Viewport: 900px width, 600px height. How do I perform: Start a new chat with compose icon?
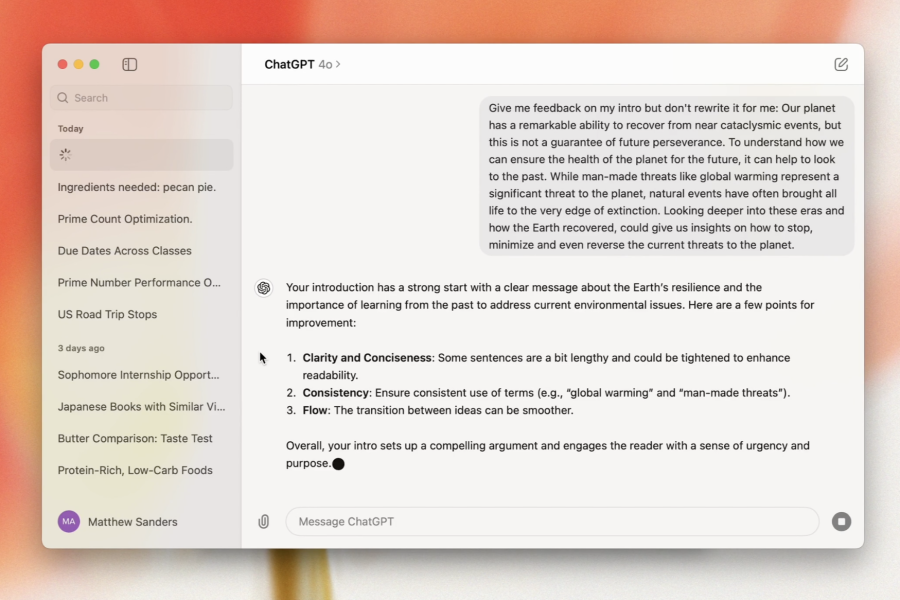coord(841,64)
